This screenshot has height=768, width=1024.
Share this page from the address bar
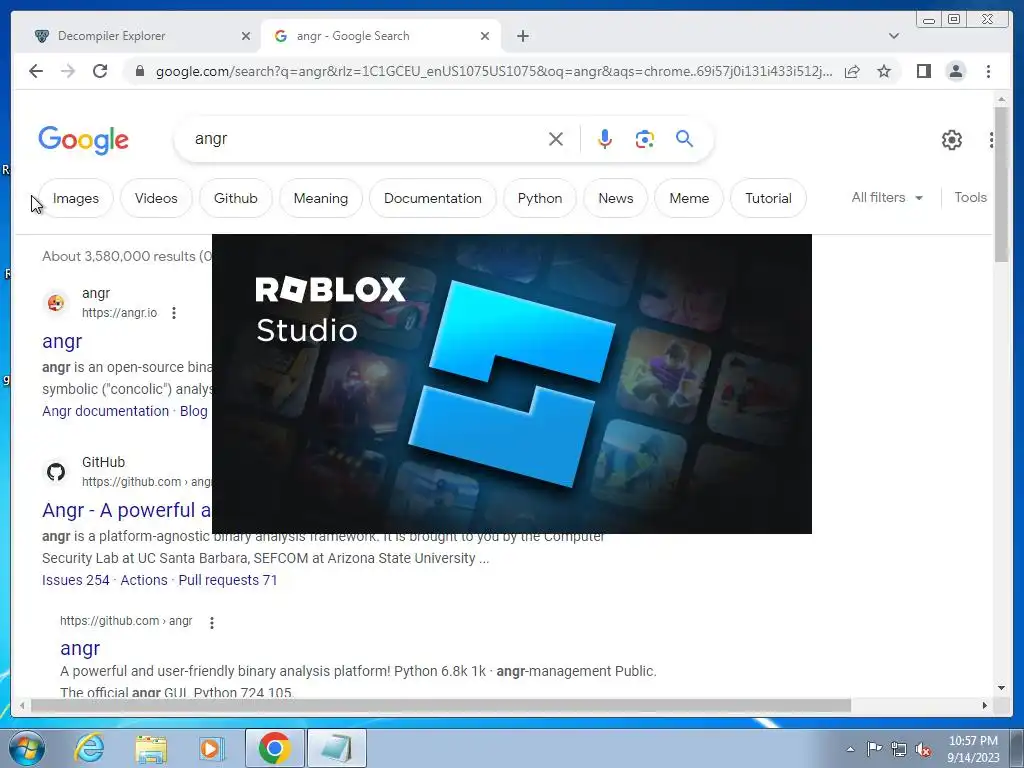click(x=852, y=71)
